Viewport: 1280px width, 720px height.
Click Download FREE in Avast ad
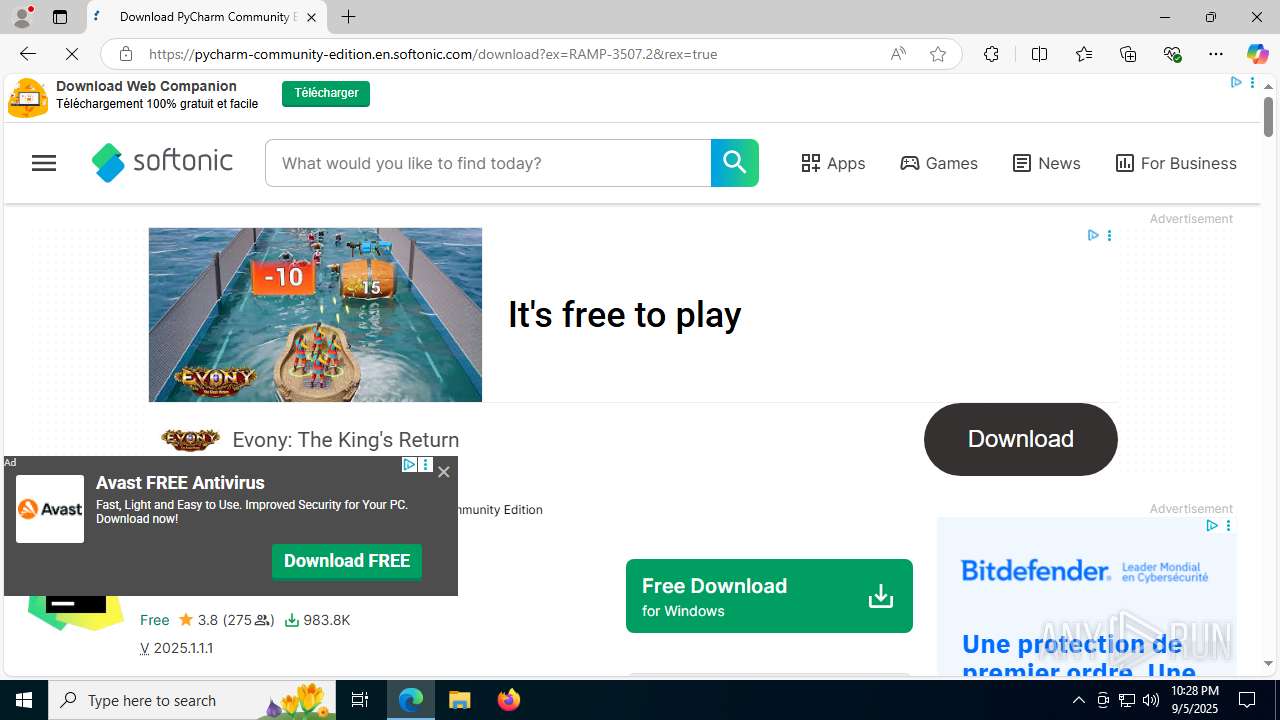tap(347, 561)
